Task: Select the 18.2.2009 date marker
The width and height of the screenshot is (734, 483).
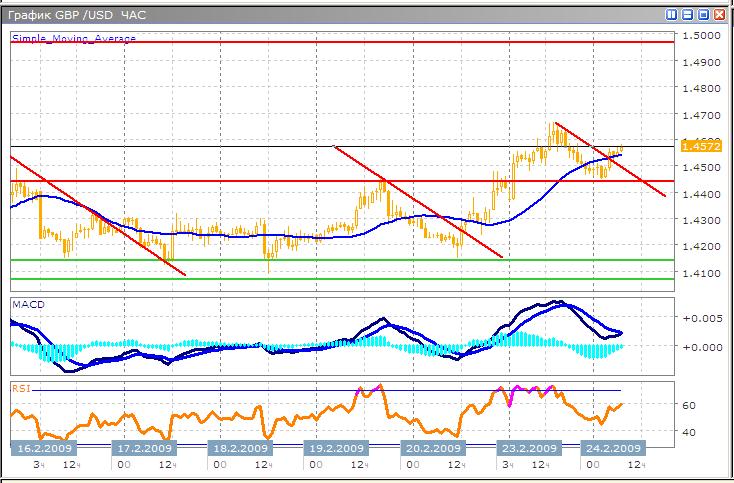Action: [236, 448]
